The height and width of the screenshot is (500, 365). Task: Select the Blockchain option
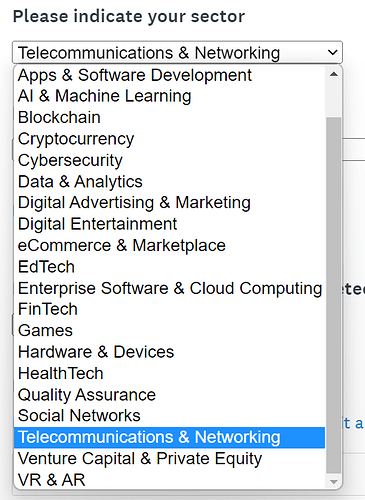[x=169, y=117]
